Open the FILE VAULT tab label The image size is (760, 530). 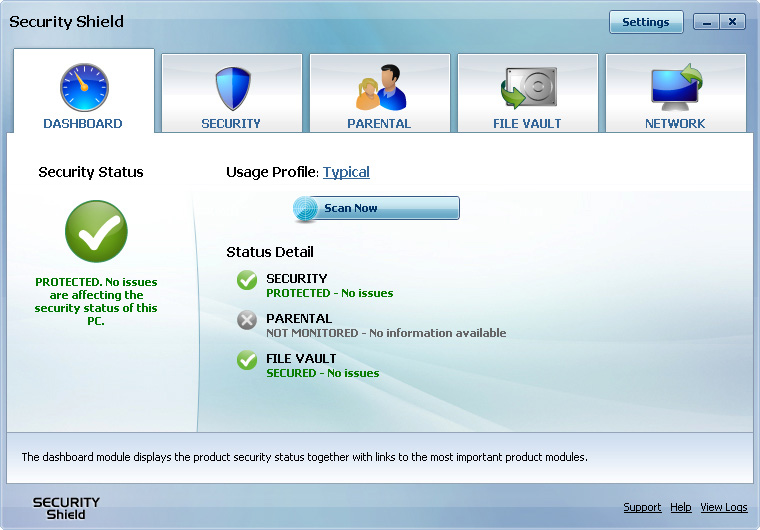(x=527, y=124)
